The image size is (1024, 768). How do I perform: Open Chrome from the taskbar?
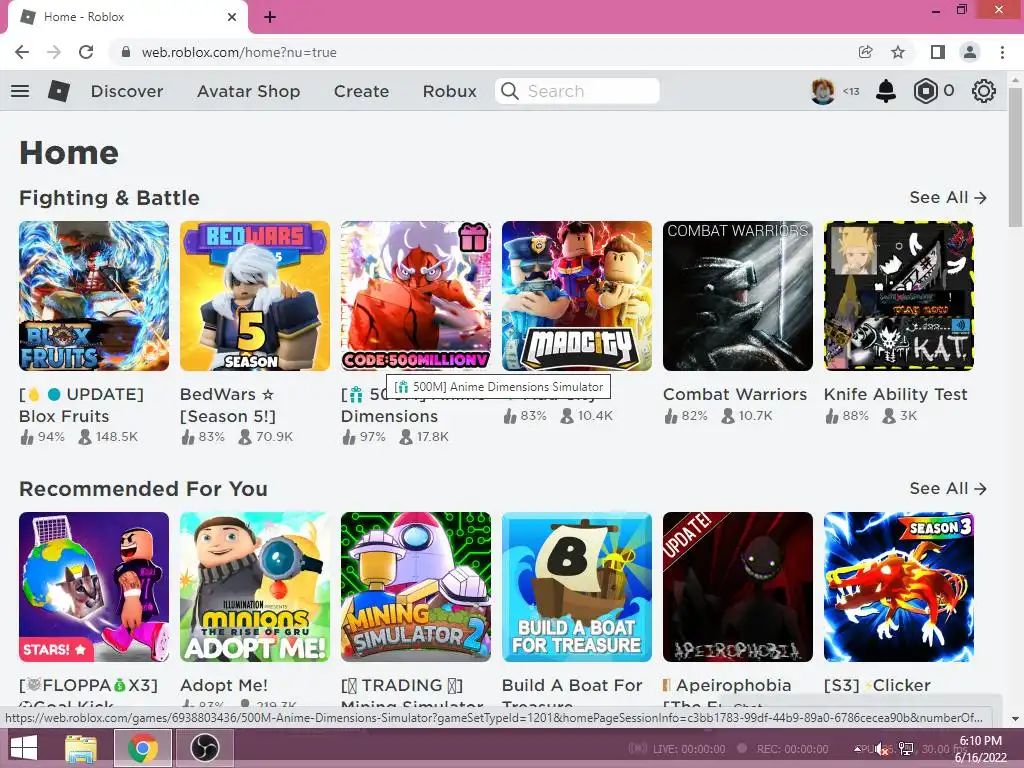coord(143,748)
